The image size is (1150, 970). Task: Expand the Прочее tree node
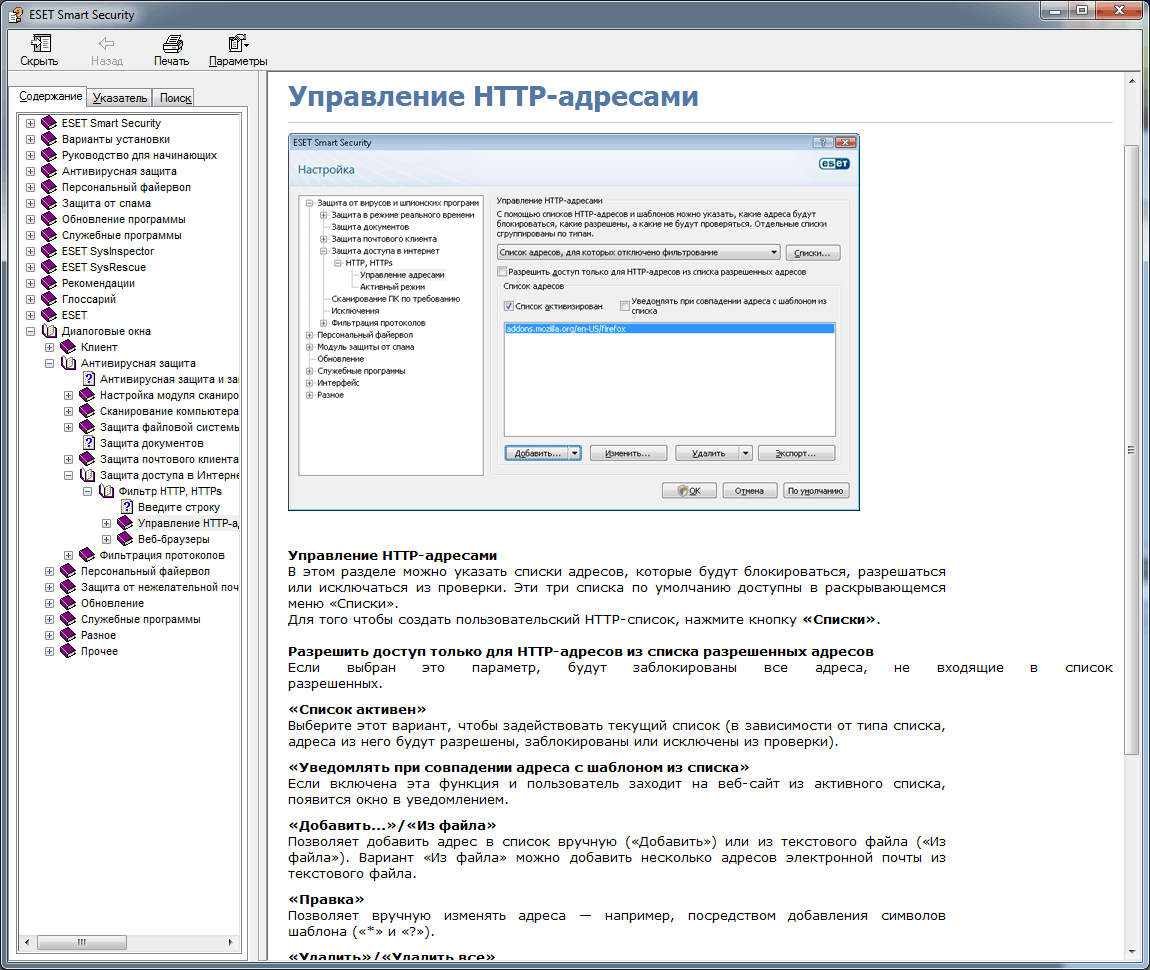pyautogui.click(x=49, y=651)
